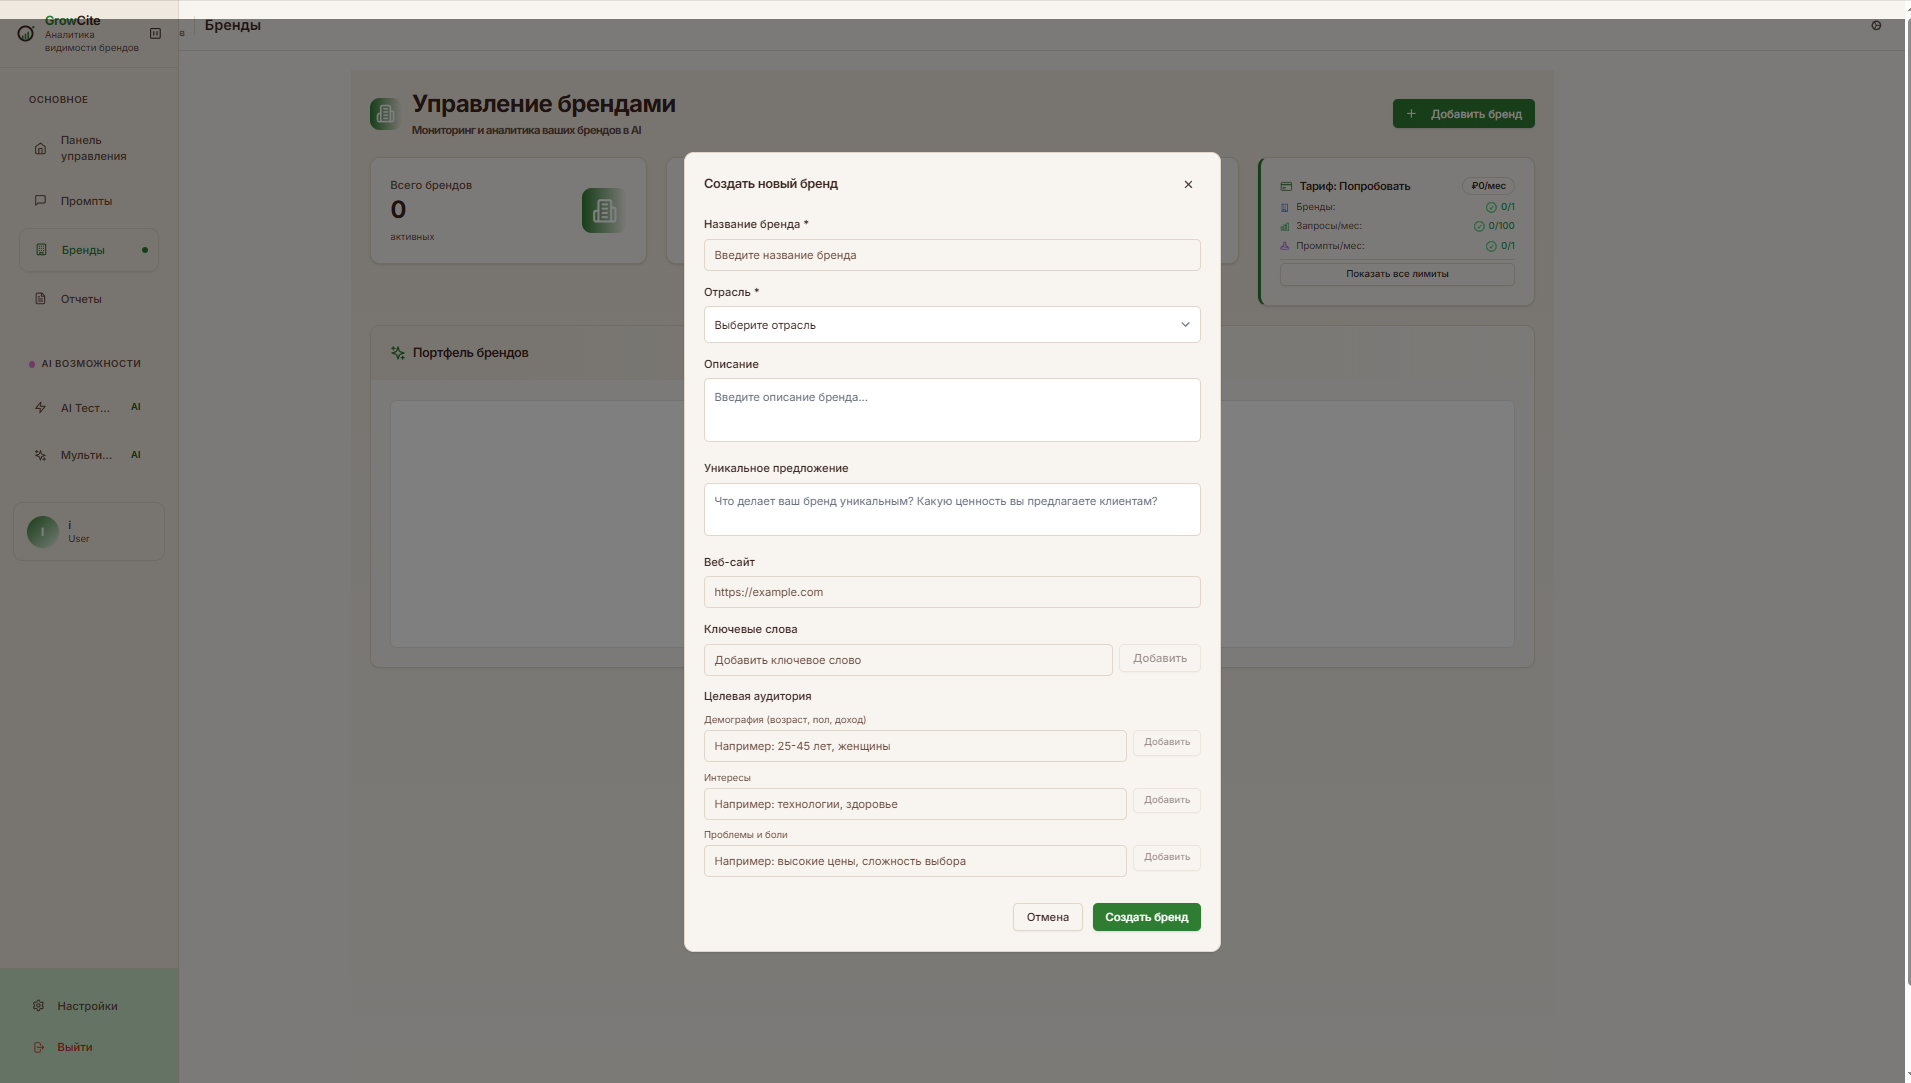This screenshot has width=1911, height=1083.
Task: Click the Отчеты document icon in sidebar
Action: pyautogui.click(x=41, y=299)
